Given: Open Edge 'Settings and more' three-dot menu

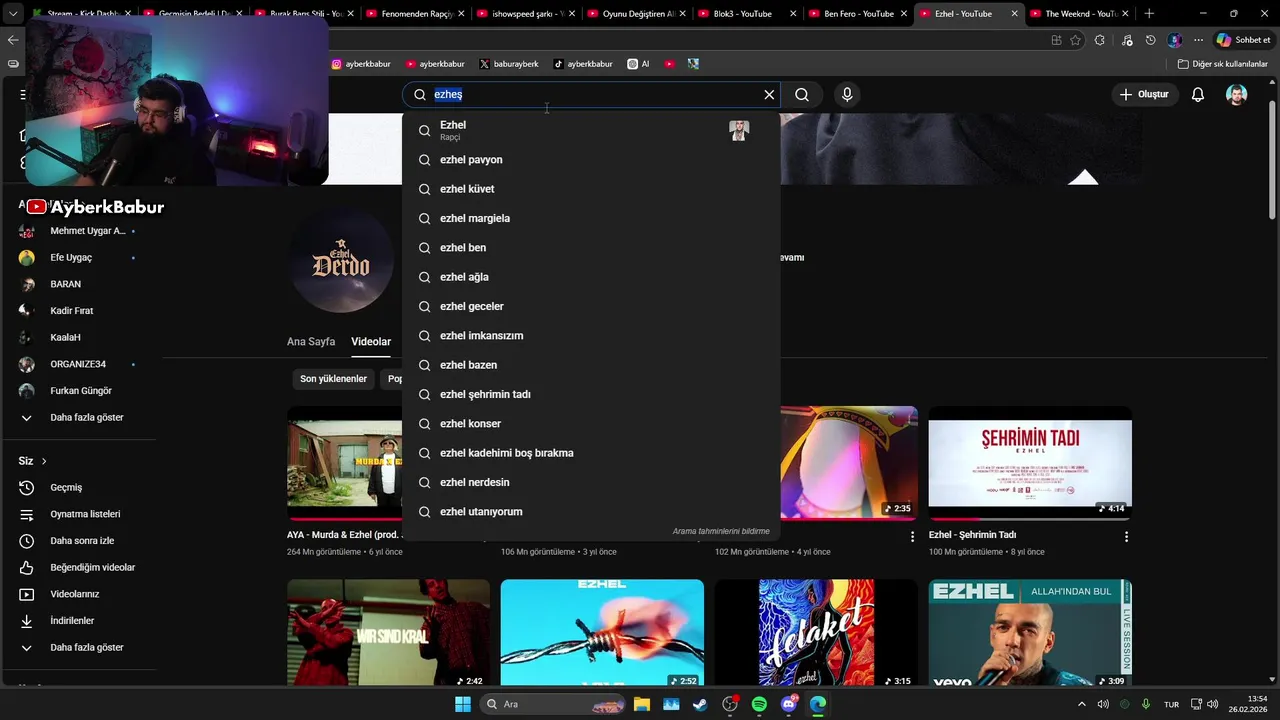Looking at the screenshot, I should point(1198,40).
